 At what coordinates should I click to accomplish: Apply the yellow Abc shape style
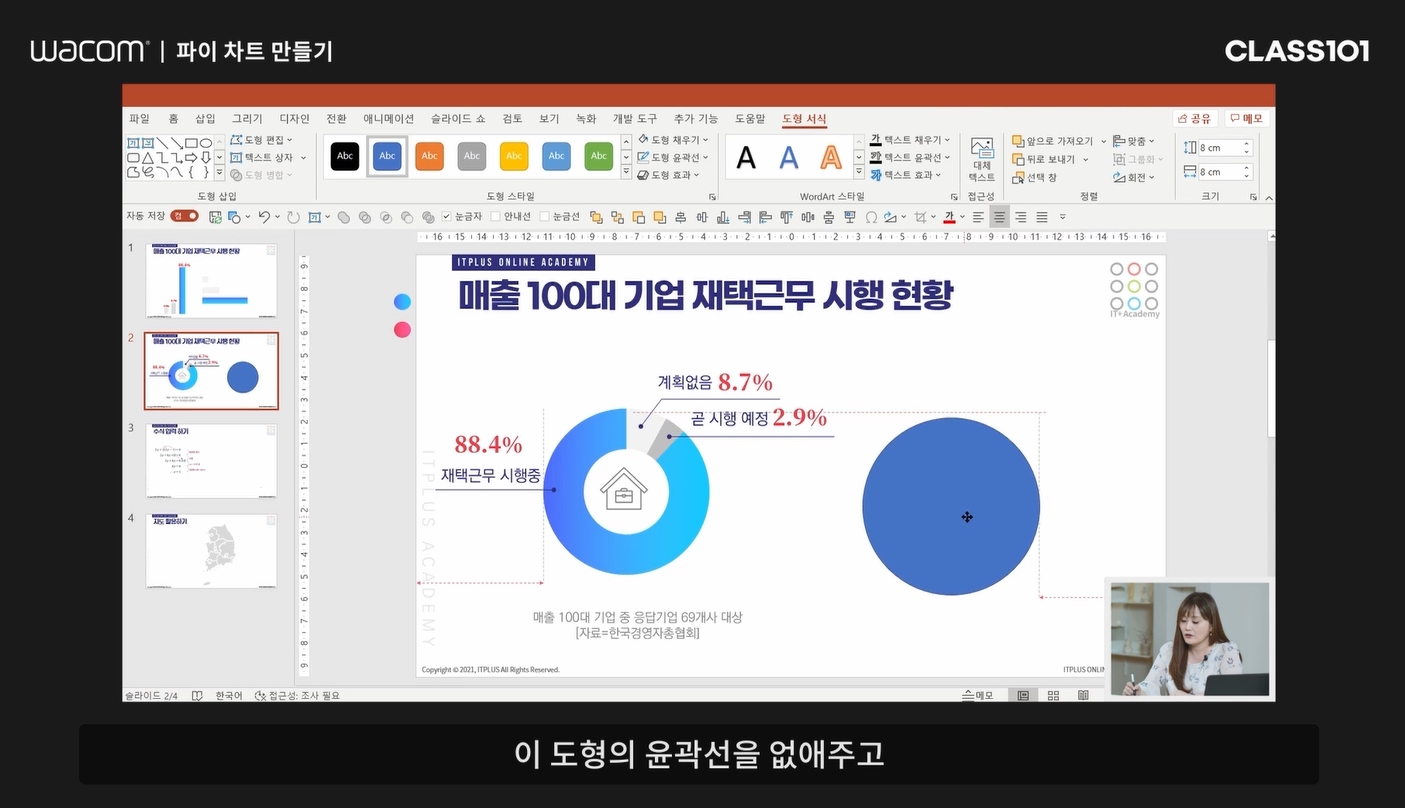pyautogui.click(x=514, y=156)
